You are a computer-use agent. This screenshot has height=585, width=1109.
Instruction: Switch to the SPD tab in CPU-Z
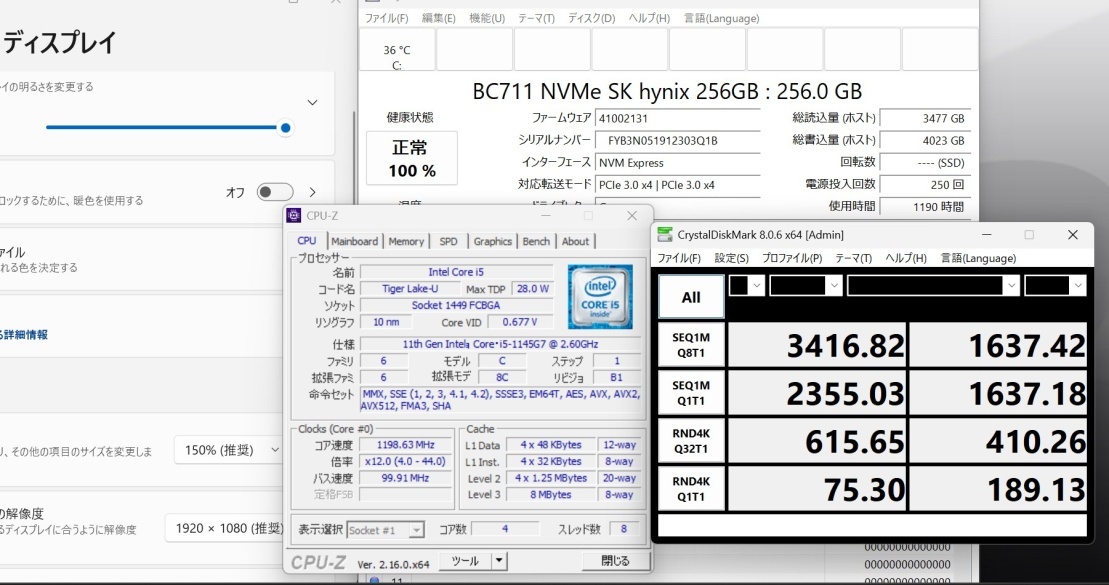pos(448,241)
